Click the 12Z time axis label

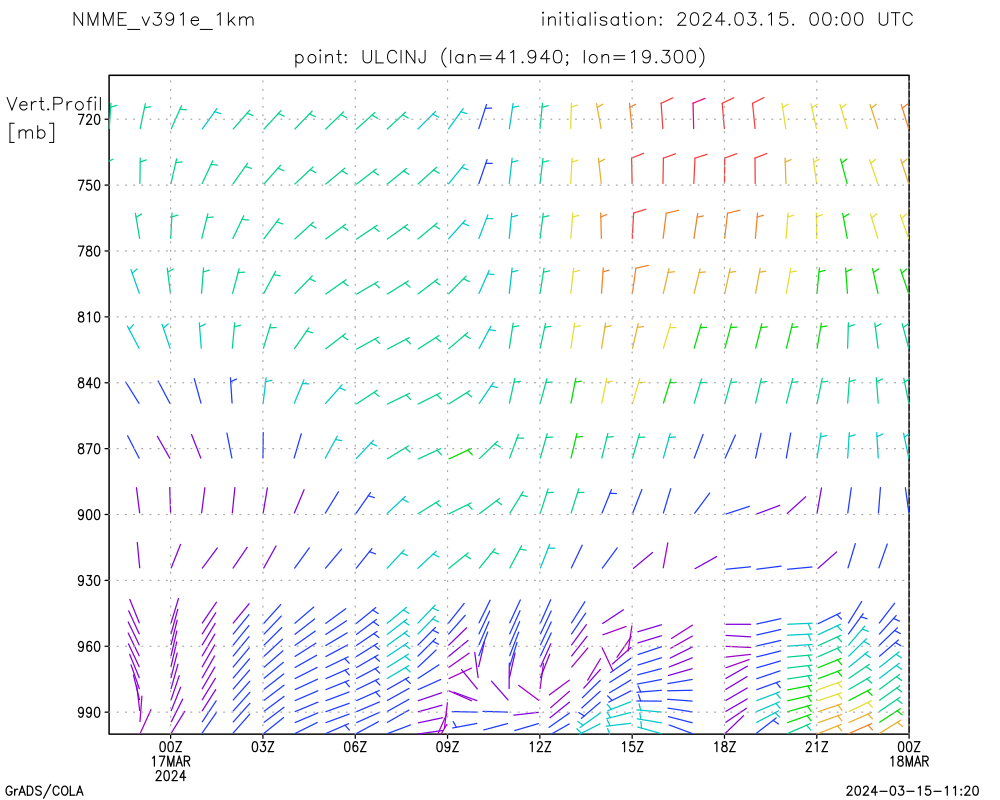pyautogui.click(x=540, y=747)
